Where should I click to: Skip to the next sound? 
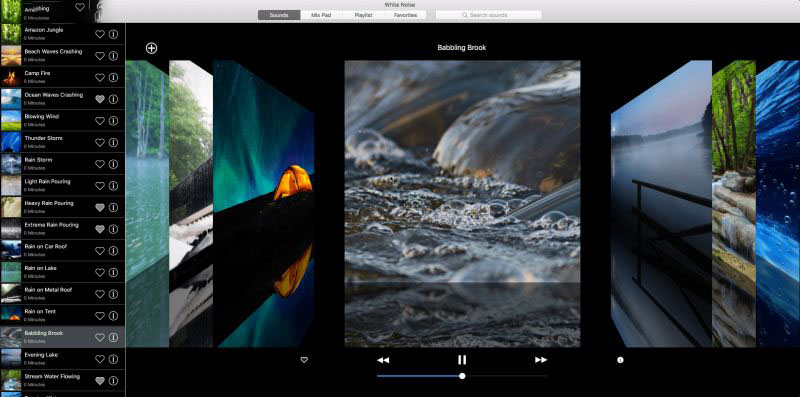coord(541,360)
